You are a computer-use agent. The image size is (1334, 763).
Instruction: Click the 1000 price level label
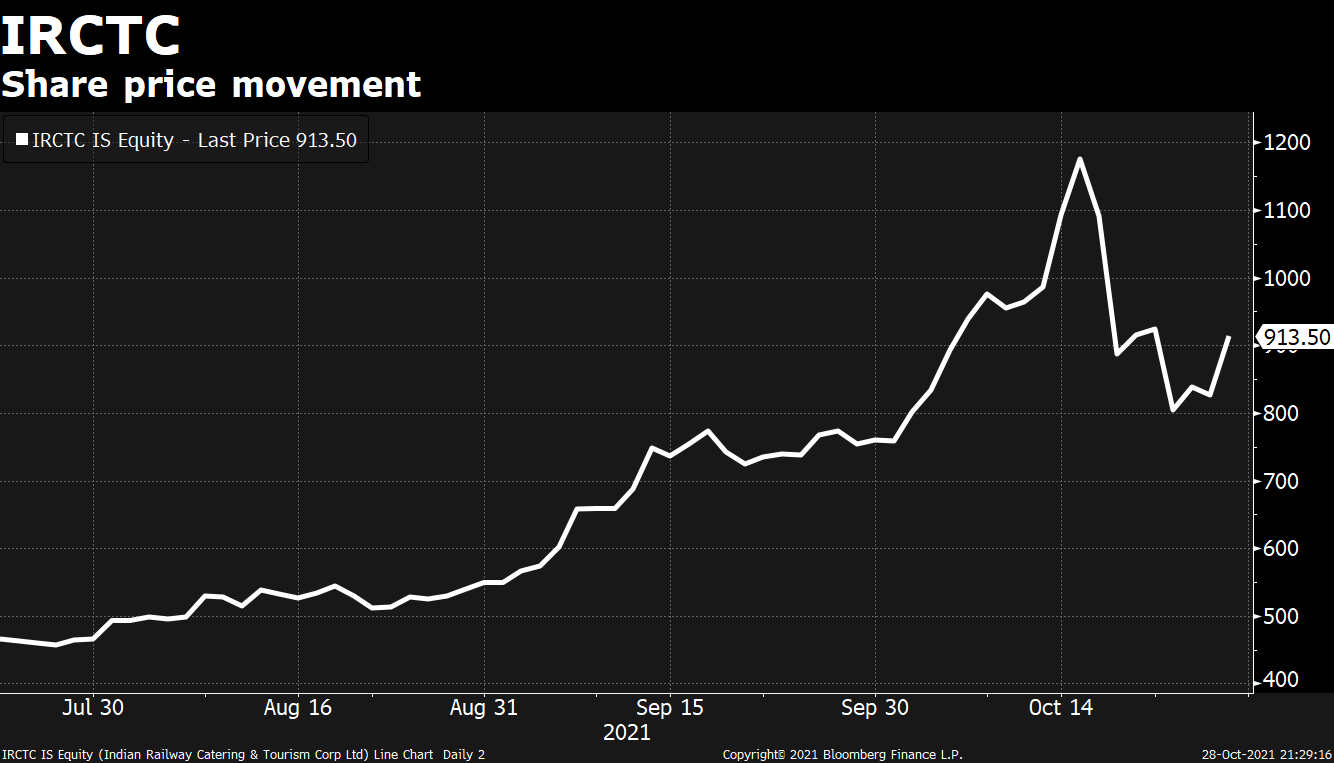1286,278
